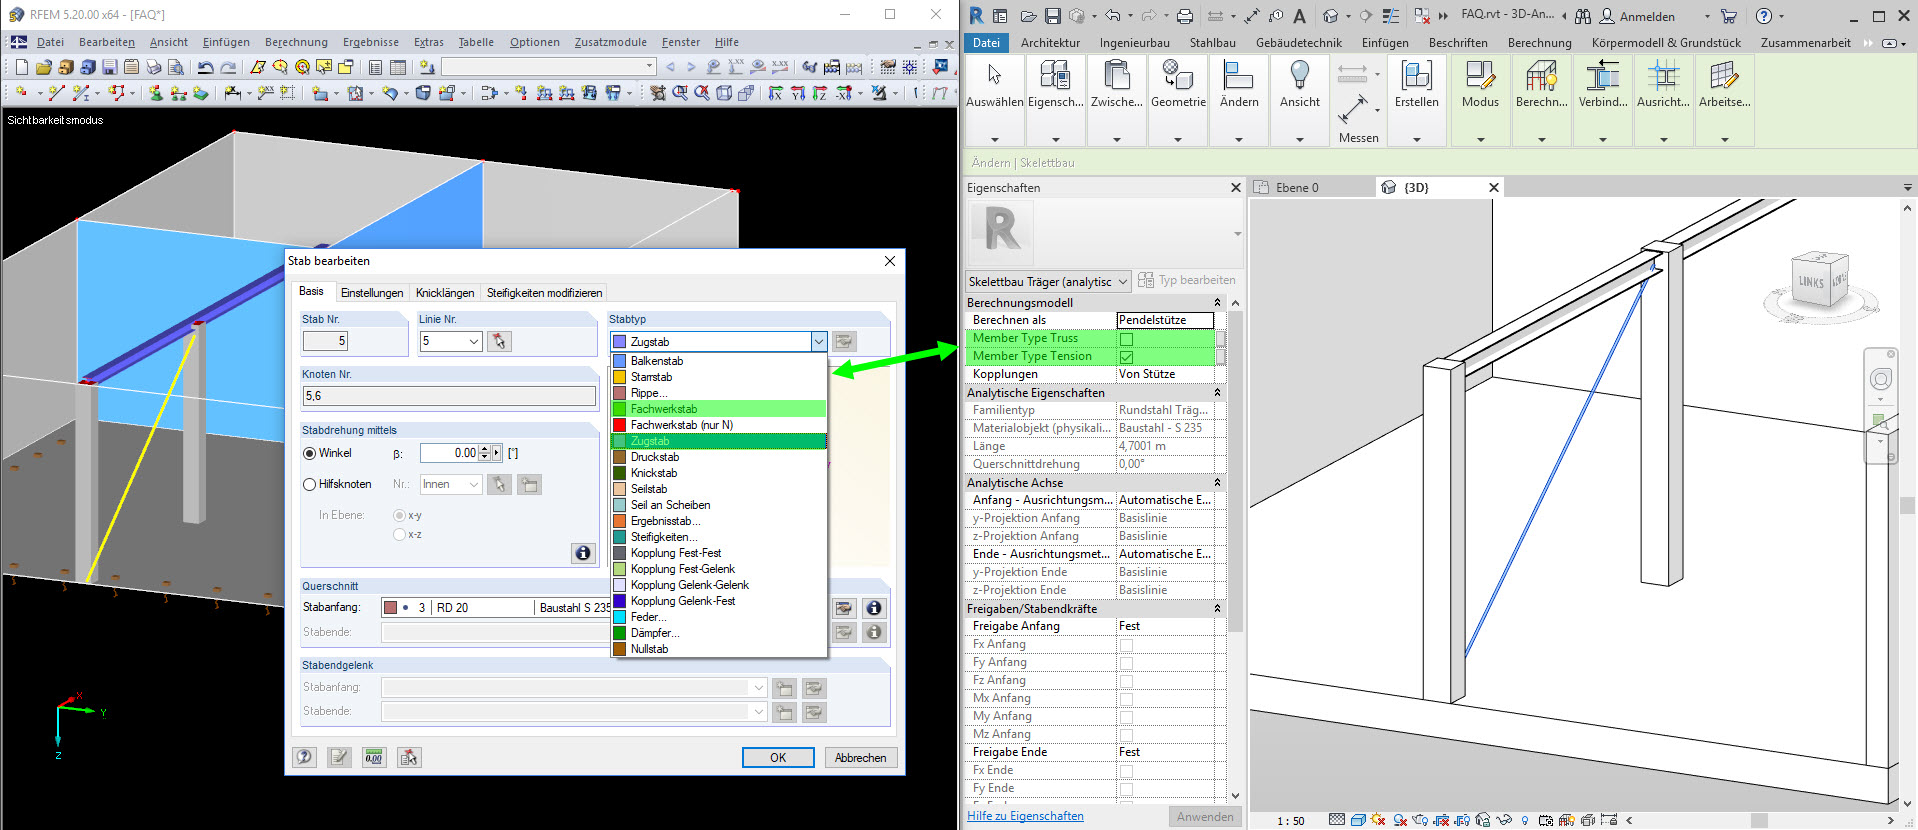This screenshot has width=1918, height=830.
Task: Toggle the Fx Anfang checkbox
Action: 1127,645
